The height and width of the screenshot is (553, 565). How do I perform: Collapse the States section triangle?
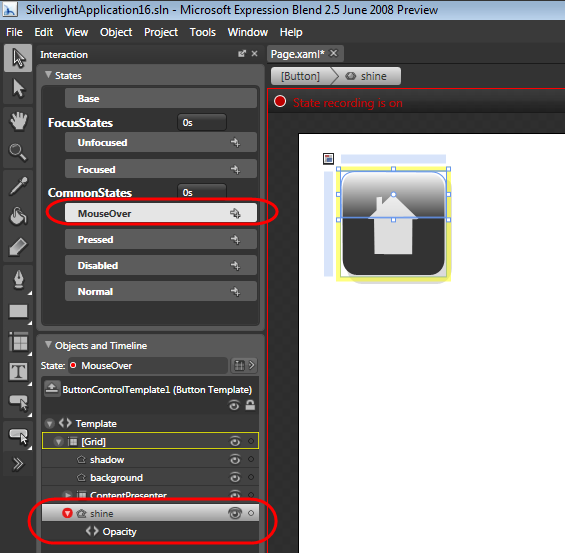coord(48,75)
